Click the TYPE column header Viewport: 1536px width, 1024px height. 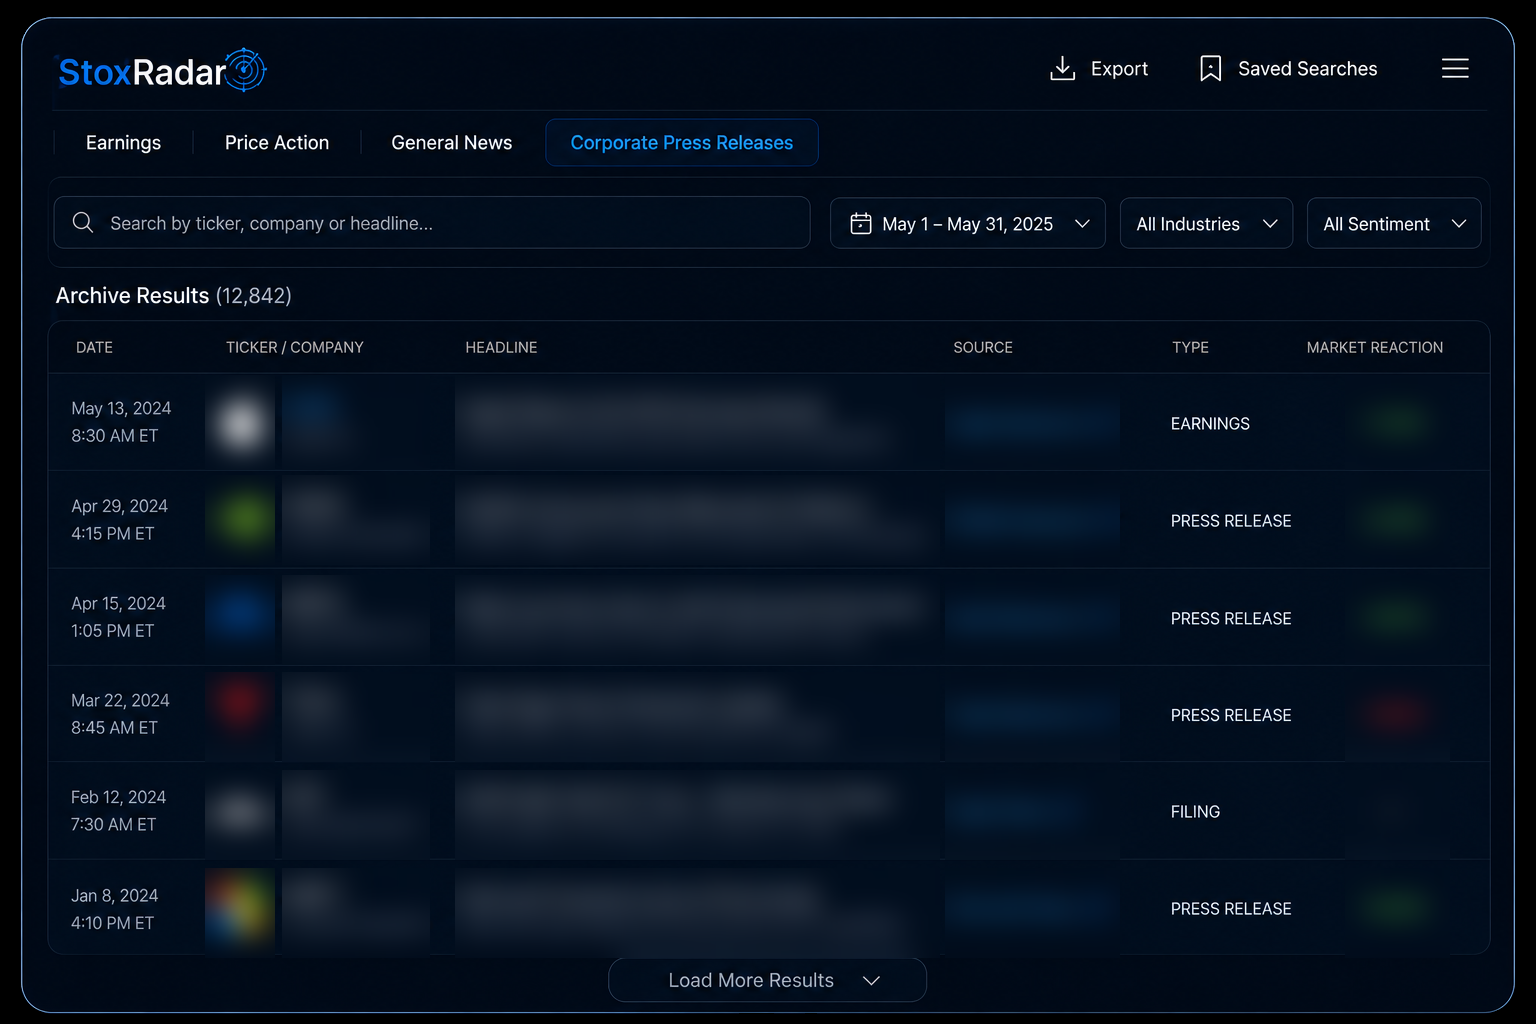click(1190, 347)
